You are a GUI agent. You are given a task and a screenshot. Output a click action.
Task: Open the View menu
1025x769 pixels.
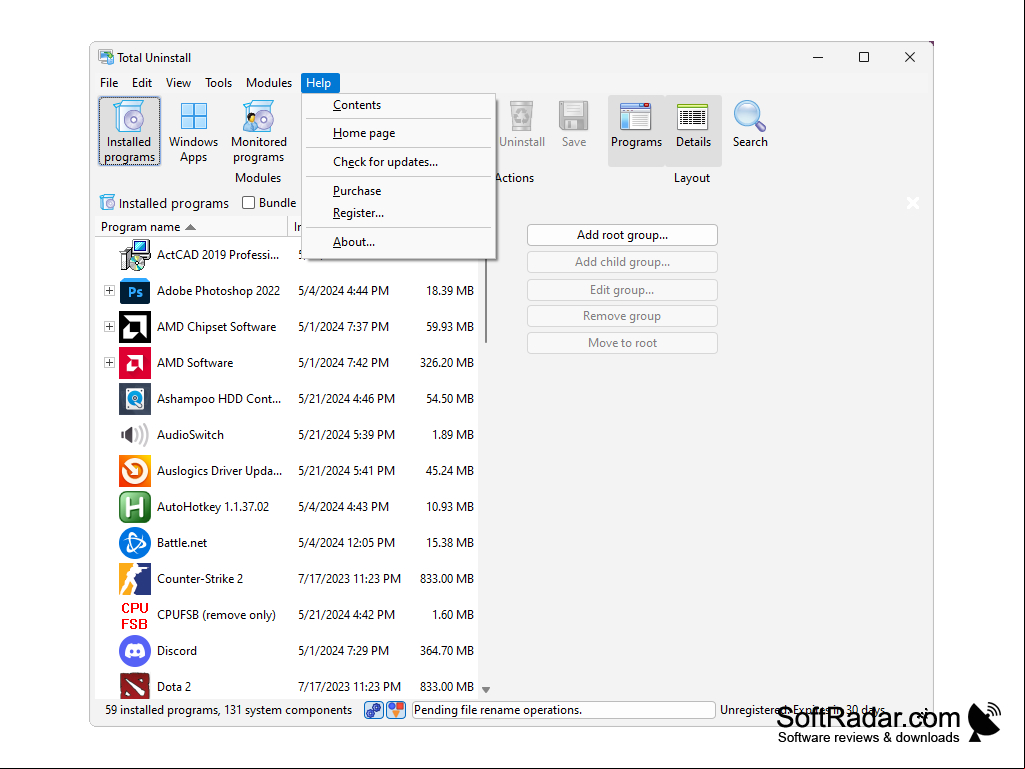pos(178,83)
